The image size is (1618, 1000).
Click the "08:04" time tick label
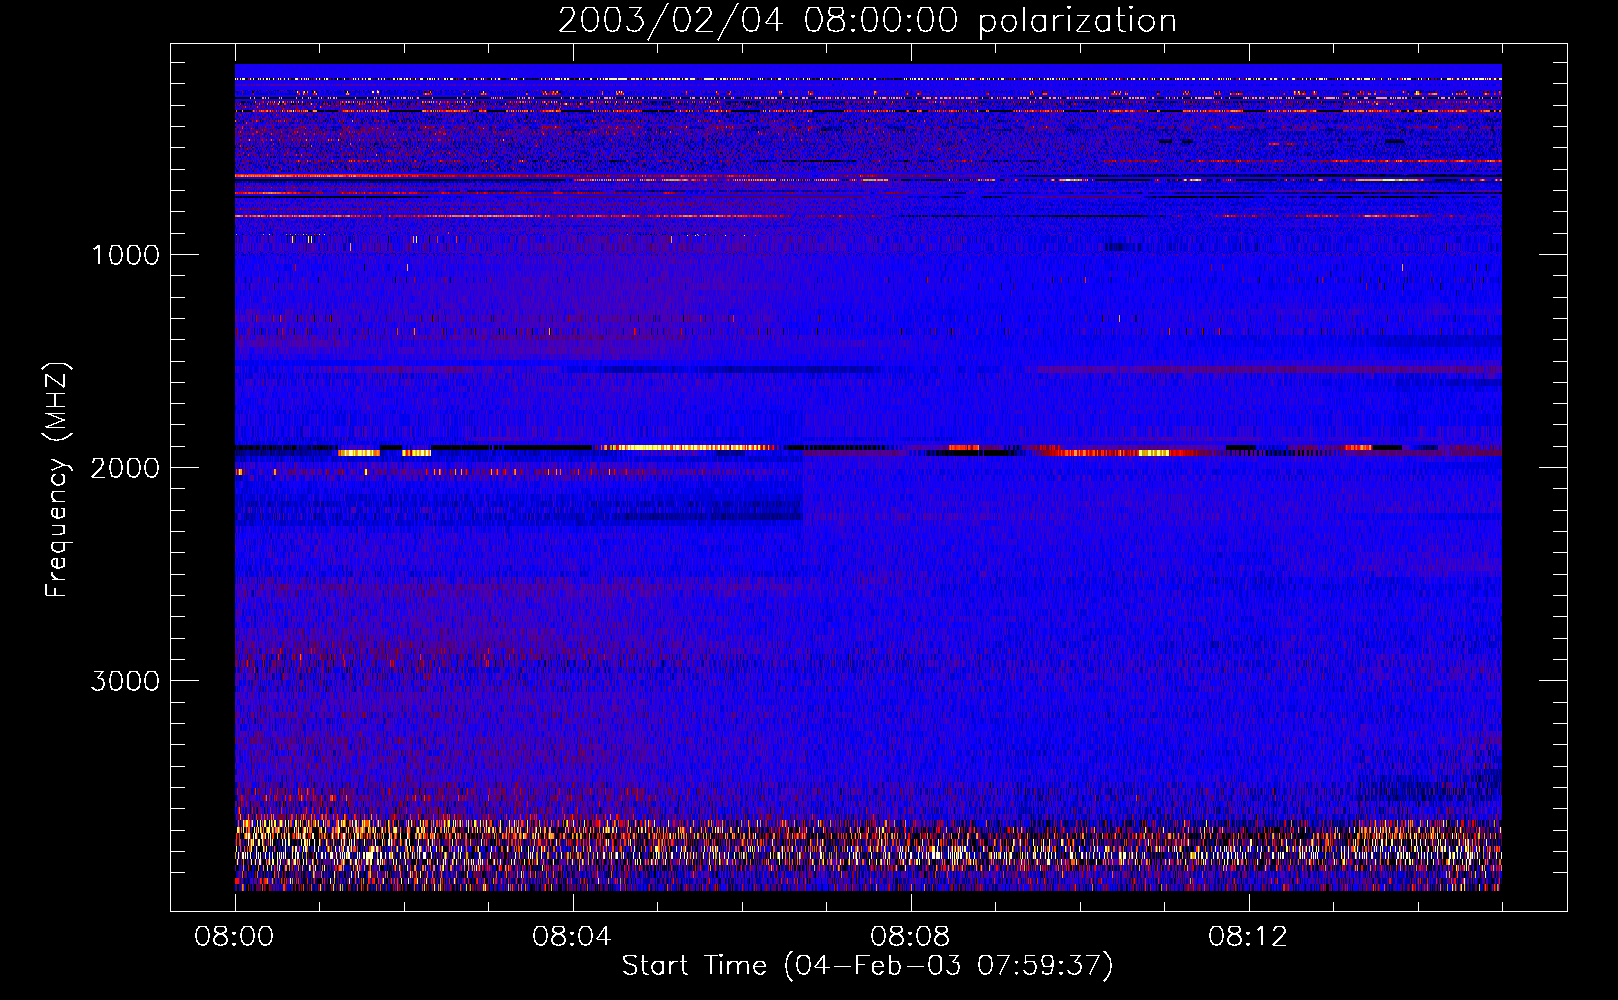(572, 937)
